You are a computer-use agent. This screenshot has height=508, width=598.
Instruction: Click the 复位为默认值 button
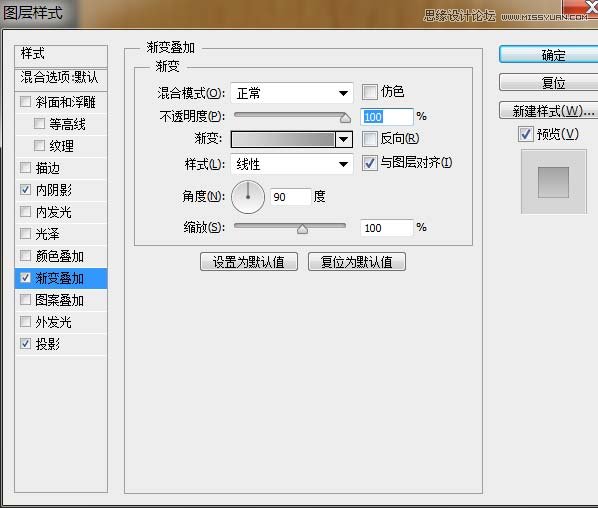357,262
